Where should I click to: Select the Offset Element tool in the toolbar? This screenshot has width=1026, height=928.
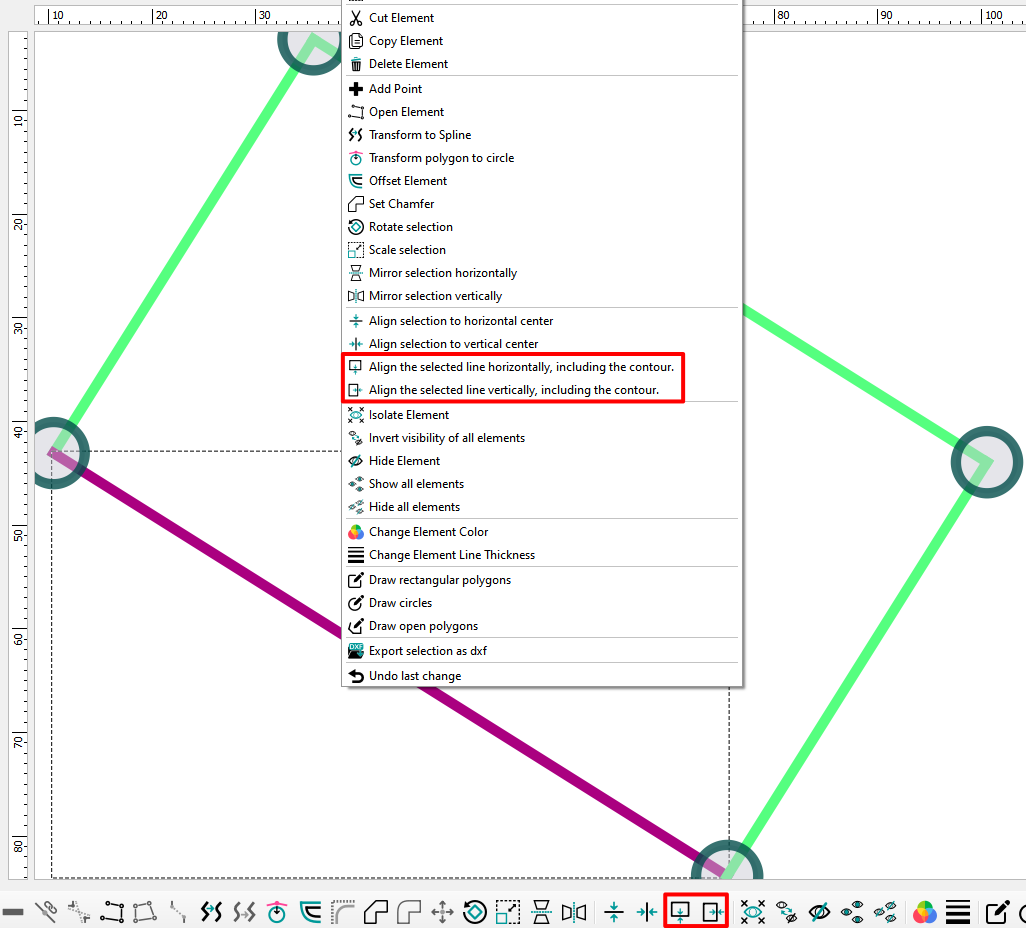coord(311,912)
